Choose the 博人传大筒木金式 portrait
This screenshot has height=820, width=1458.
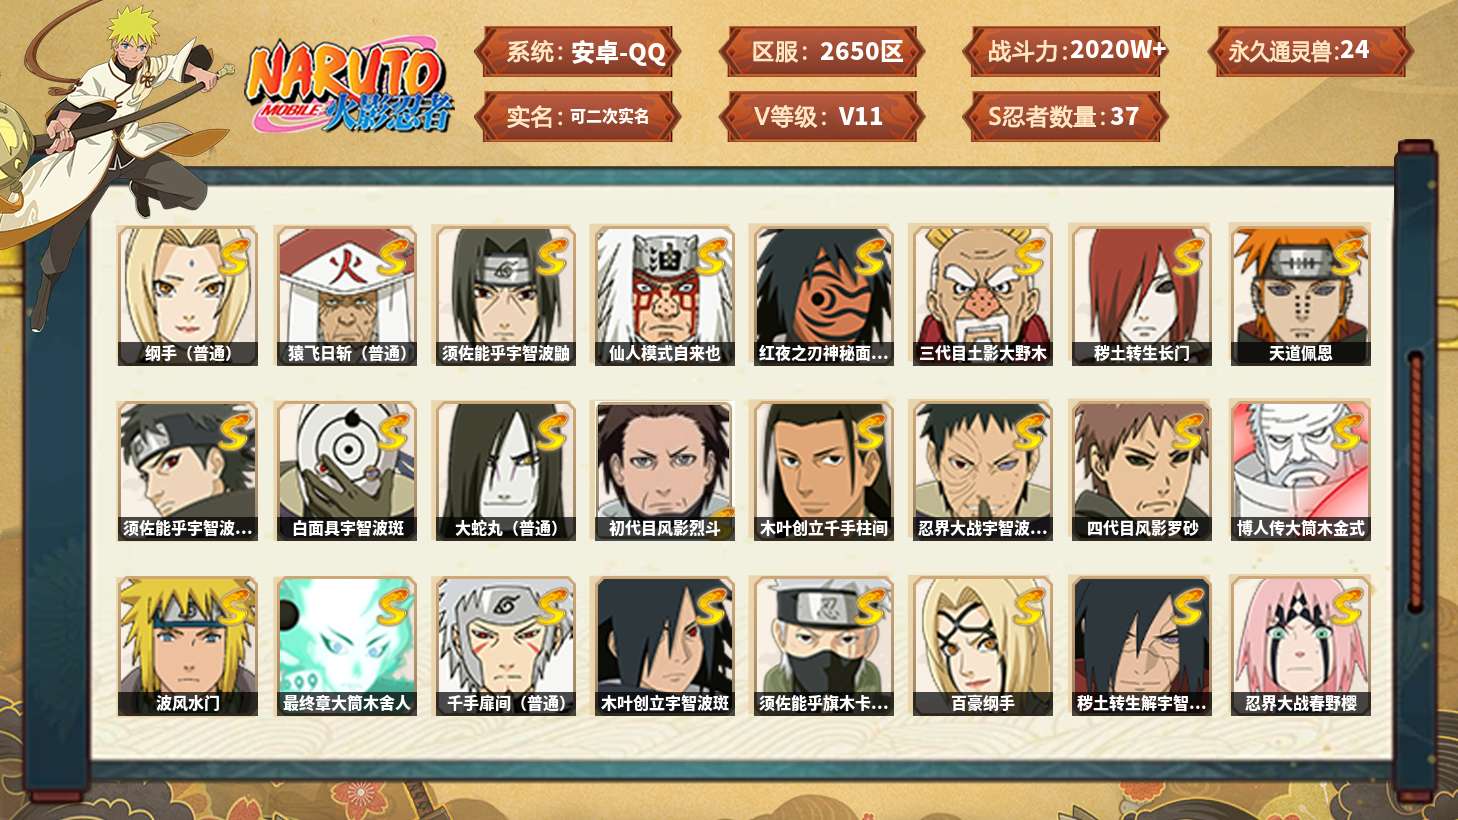click(1300, 471)
